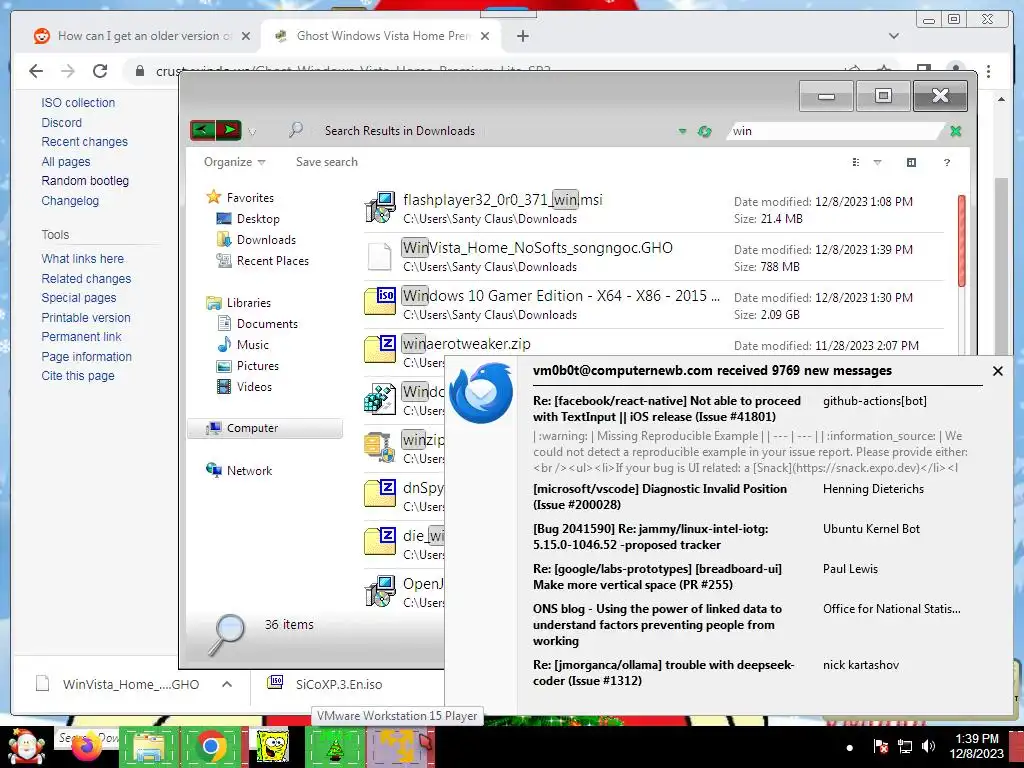Open the jmorganca/ollama deepseek-coder message
This screenshot has width=1024, height=768.
[664, 673]
